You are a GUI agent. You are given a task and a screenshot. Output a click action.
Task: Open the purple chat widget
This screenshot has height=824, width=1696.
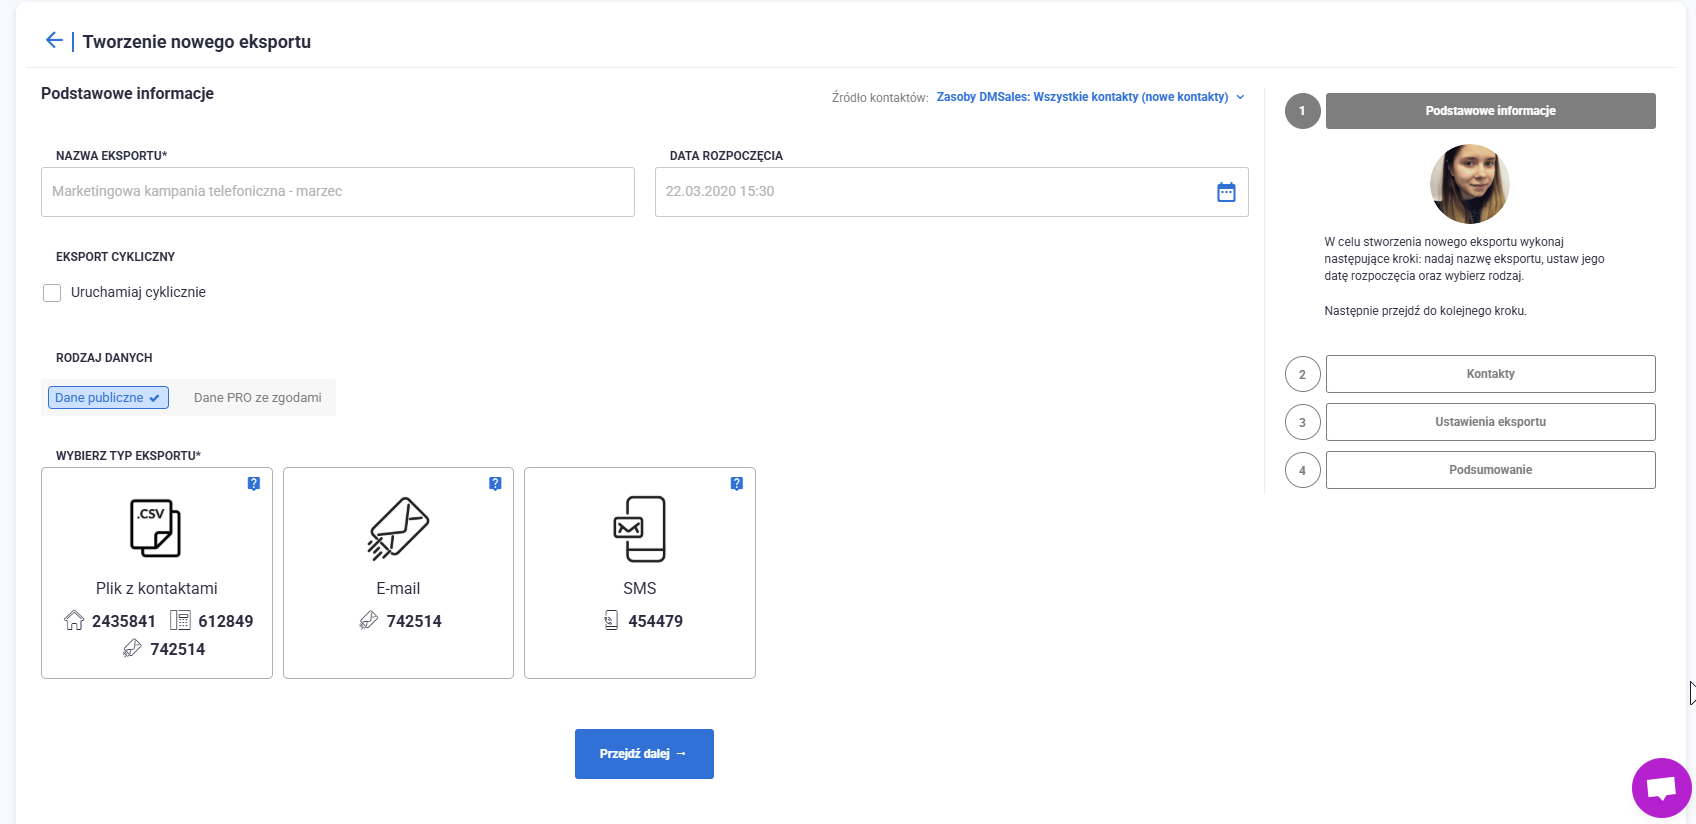[1661, 788]
